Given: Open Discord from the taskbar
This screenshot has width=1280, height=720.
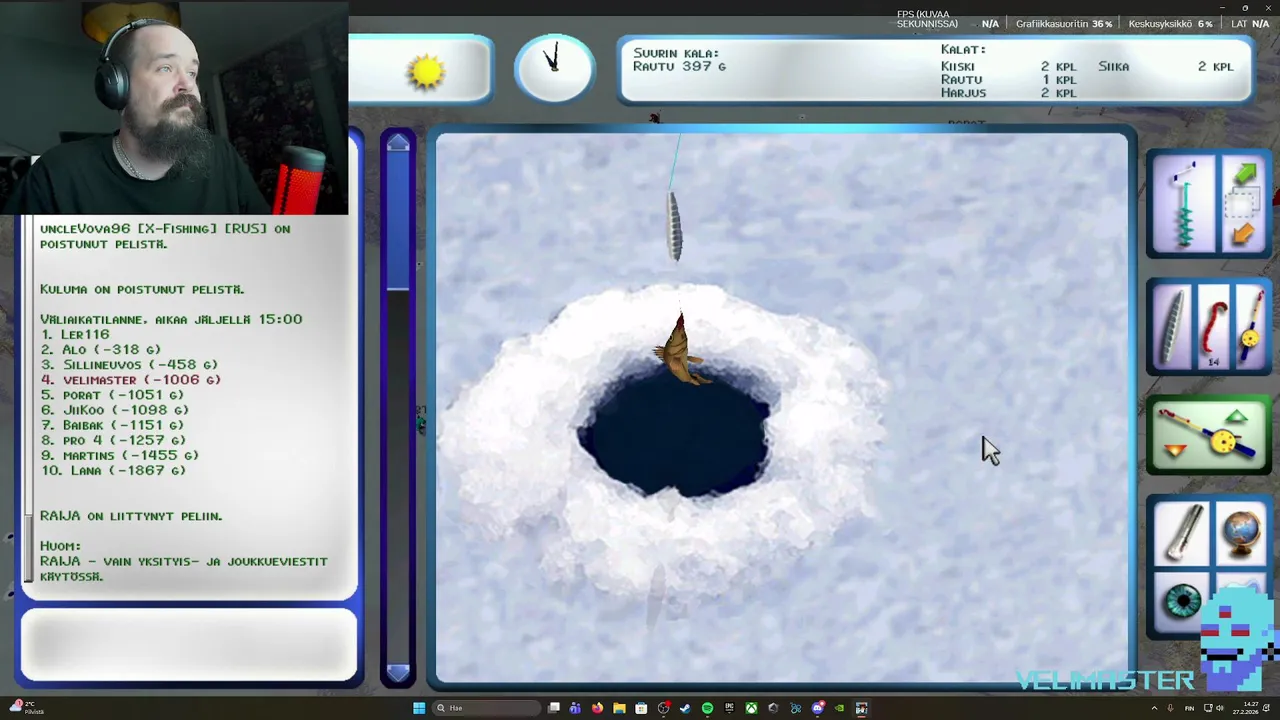Looking at the screenshot, I should [817, 708].
